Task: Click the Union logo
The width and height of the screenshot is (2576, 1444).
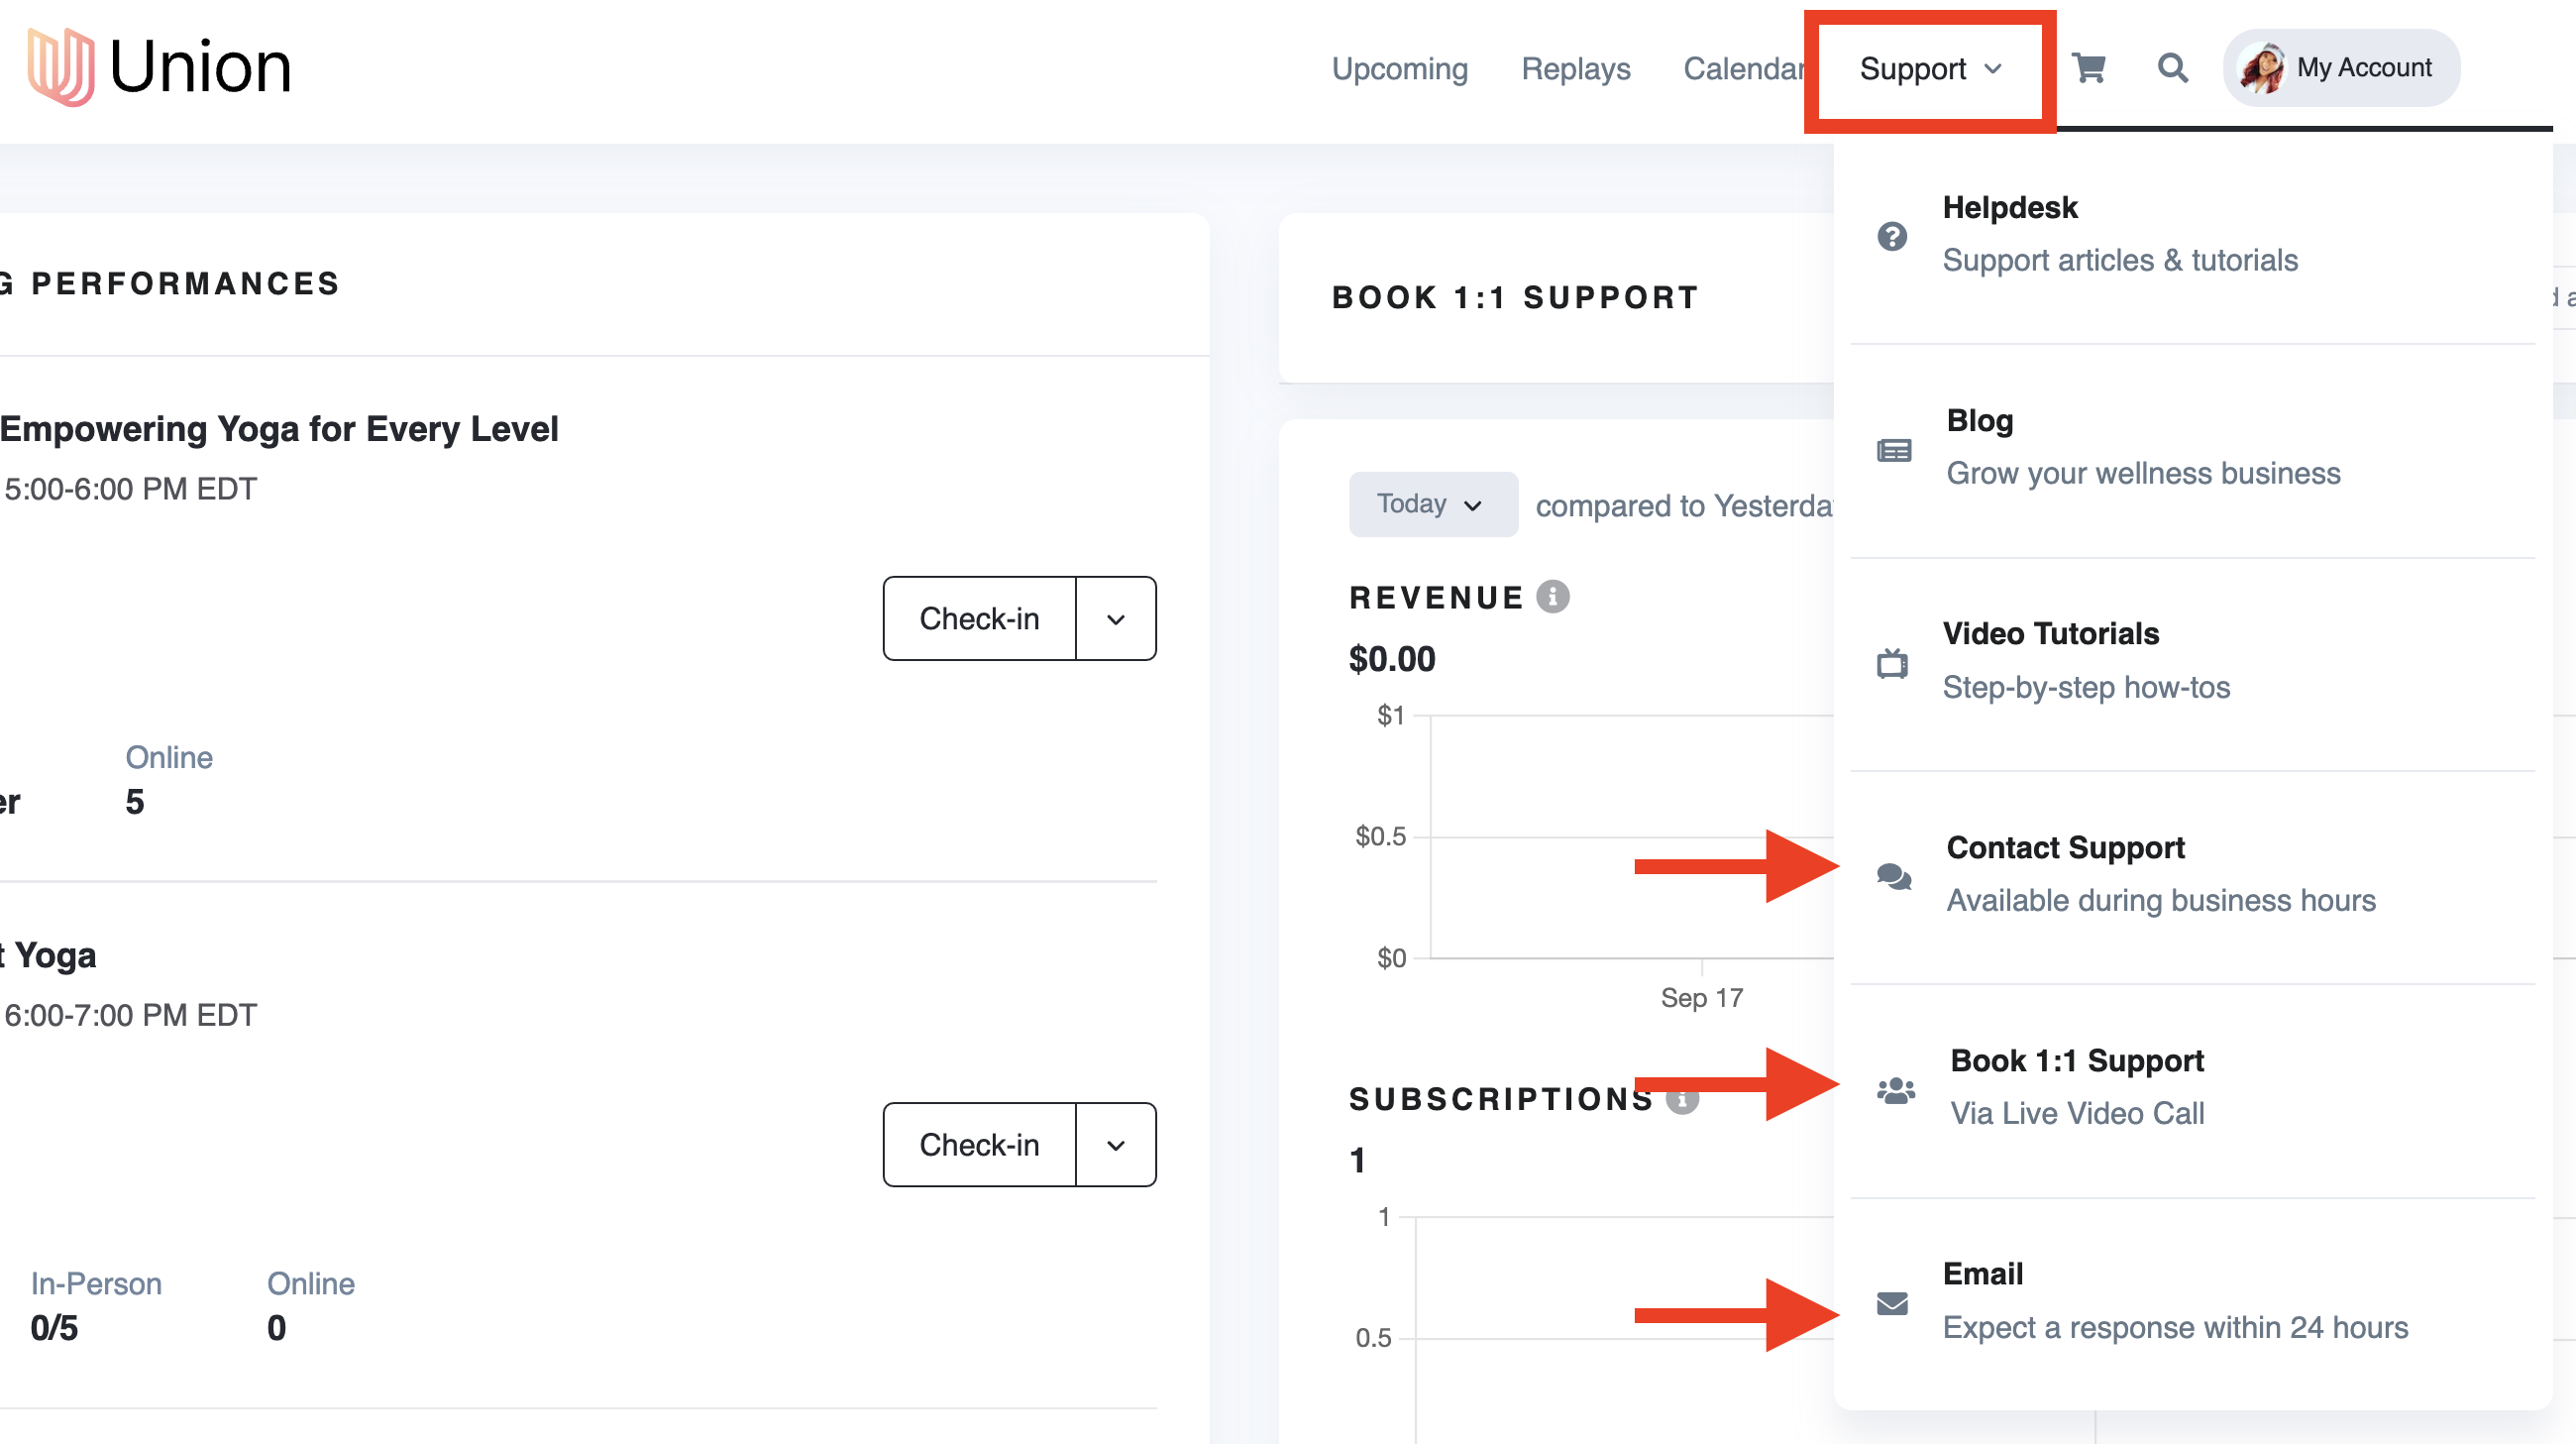Action: (160, 68)
